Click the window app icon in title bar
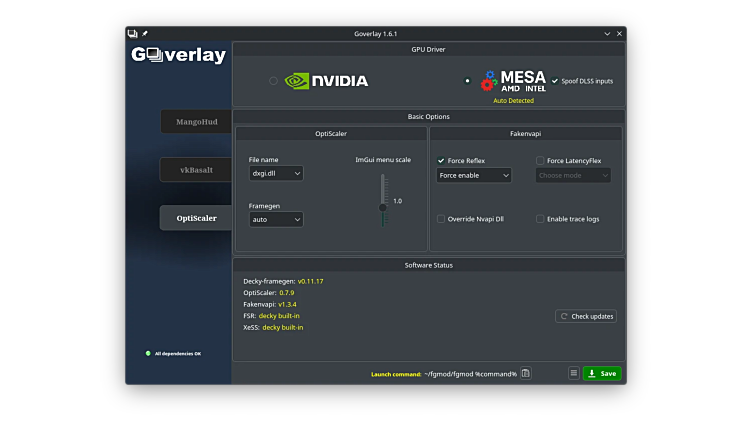Viewport: 752px width, 423px height. (133, 34)
